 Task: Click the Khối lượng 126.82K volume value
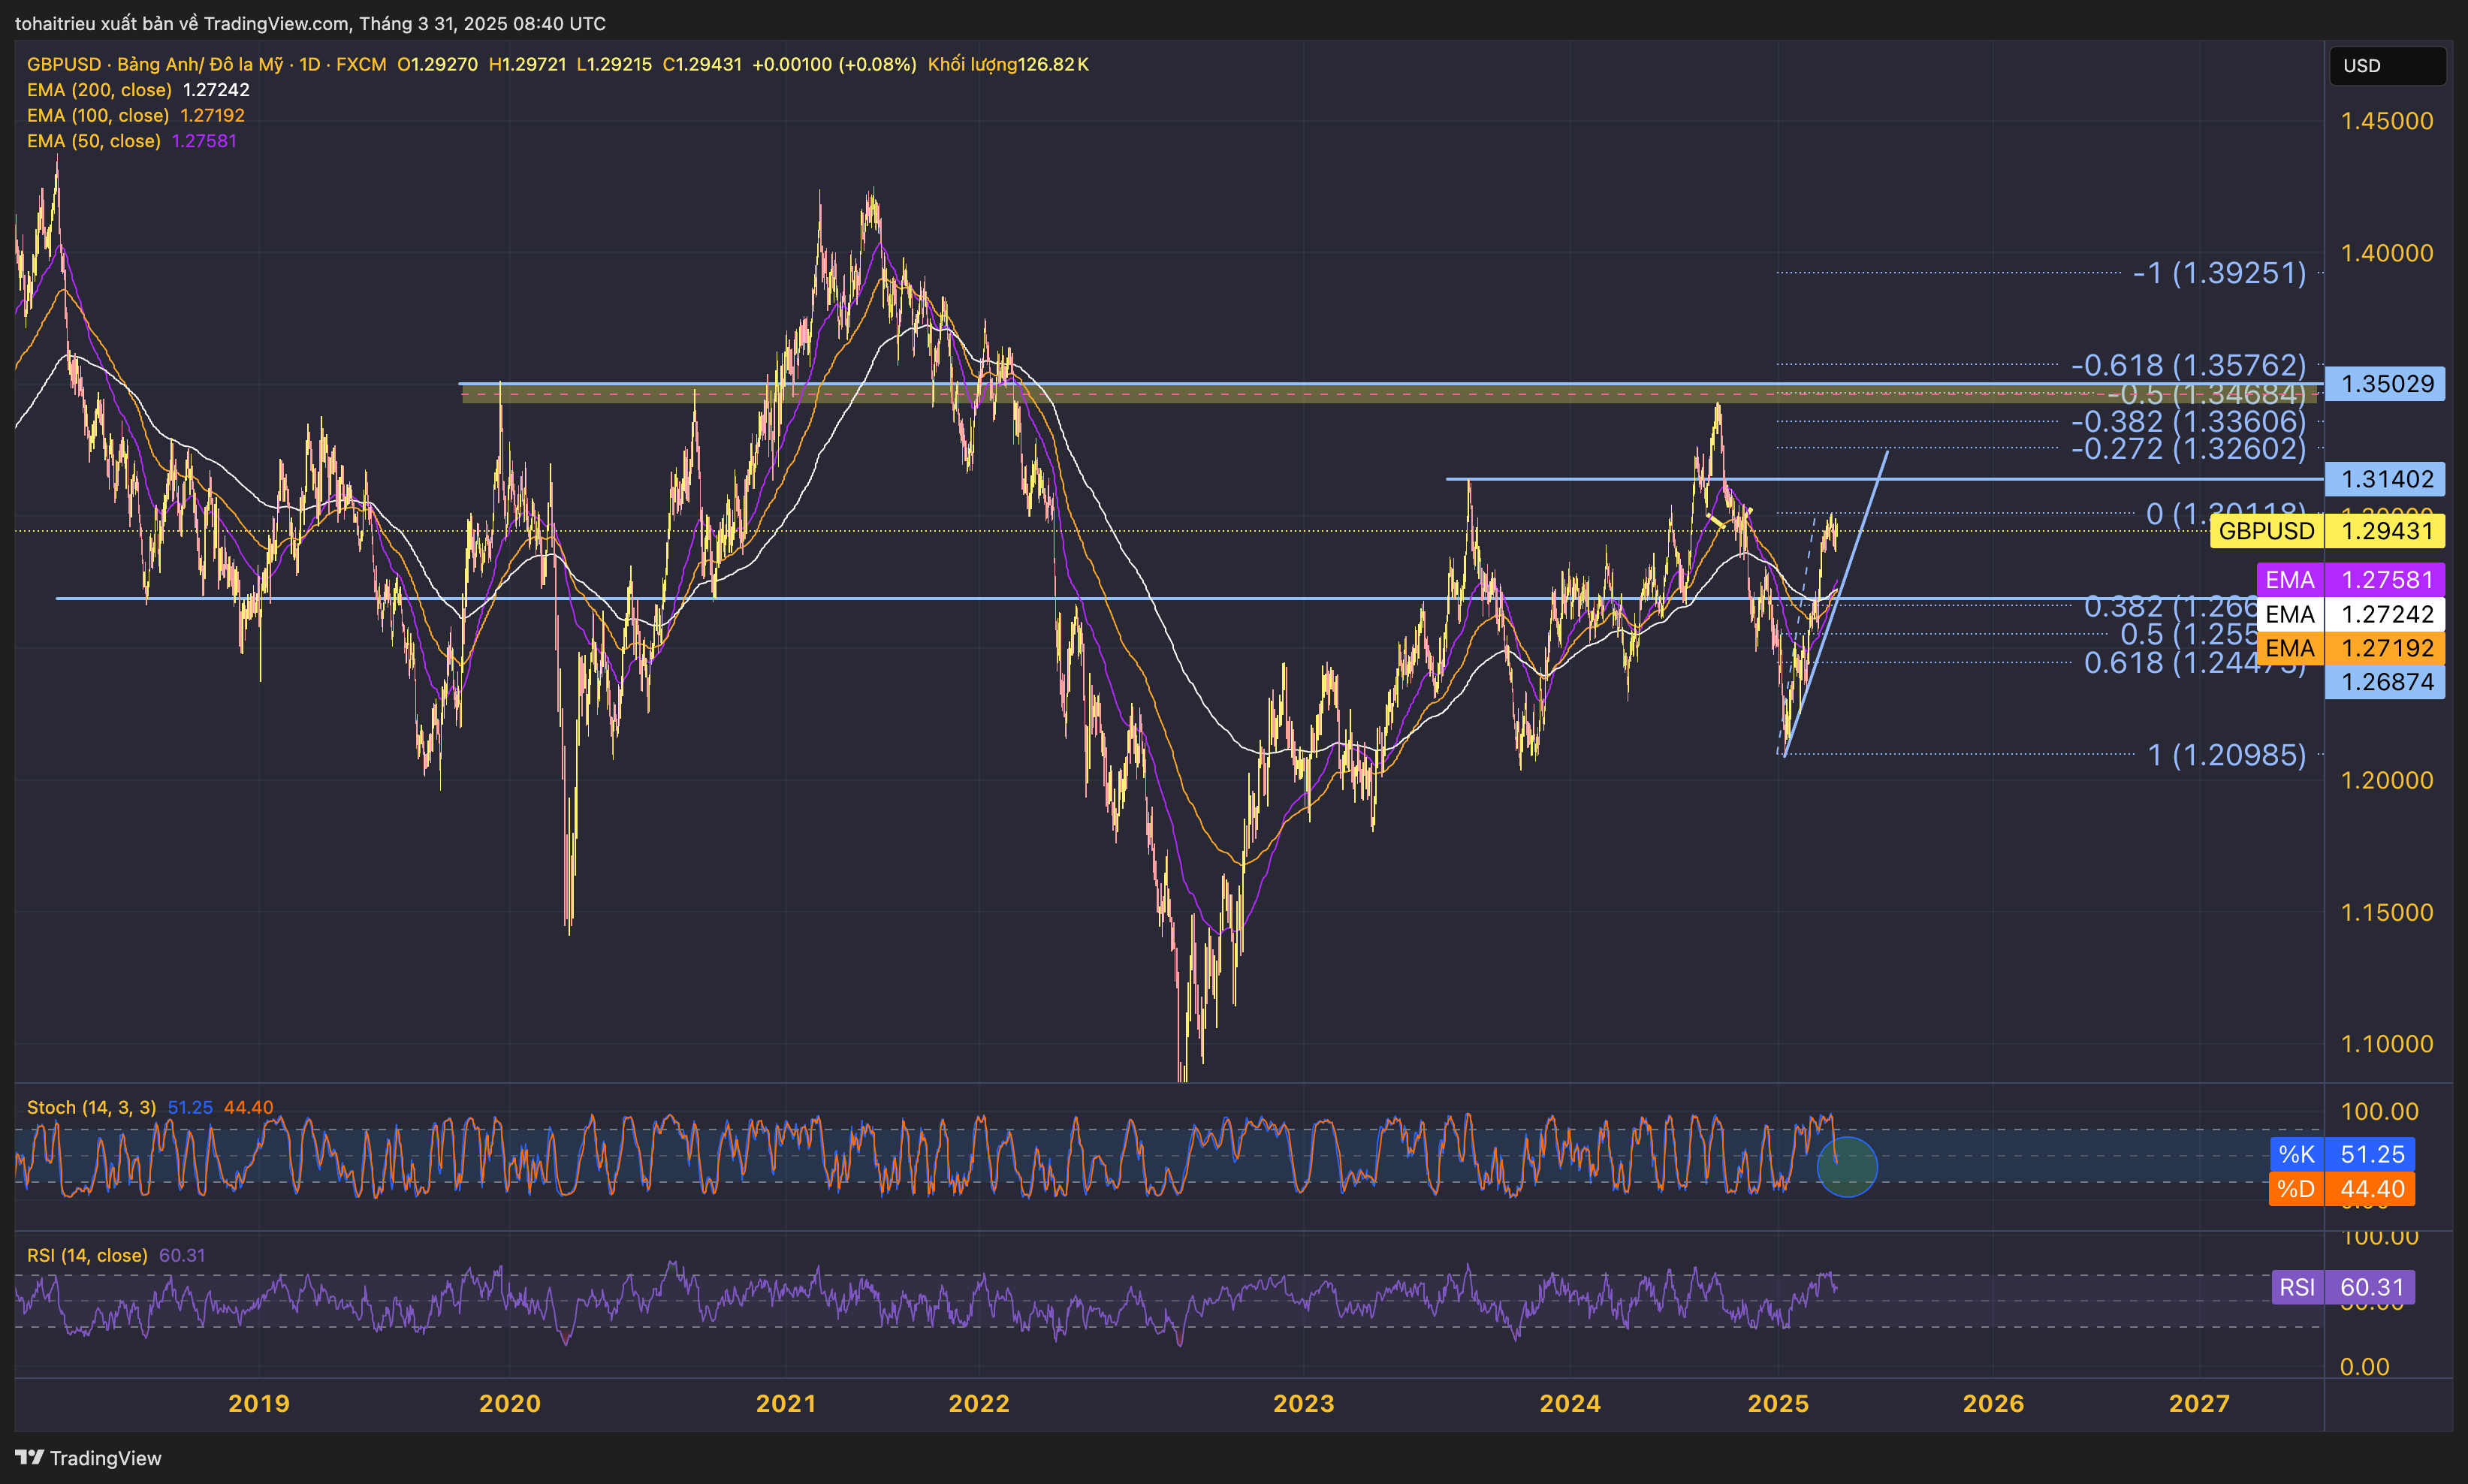(1008, 64)
